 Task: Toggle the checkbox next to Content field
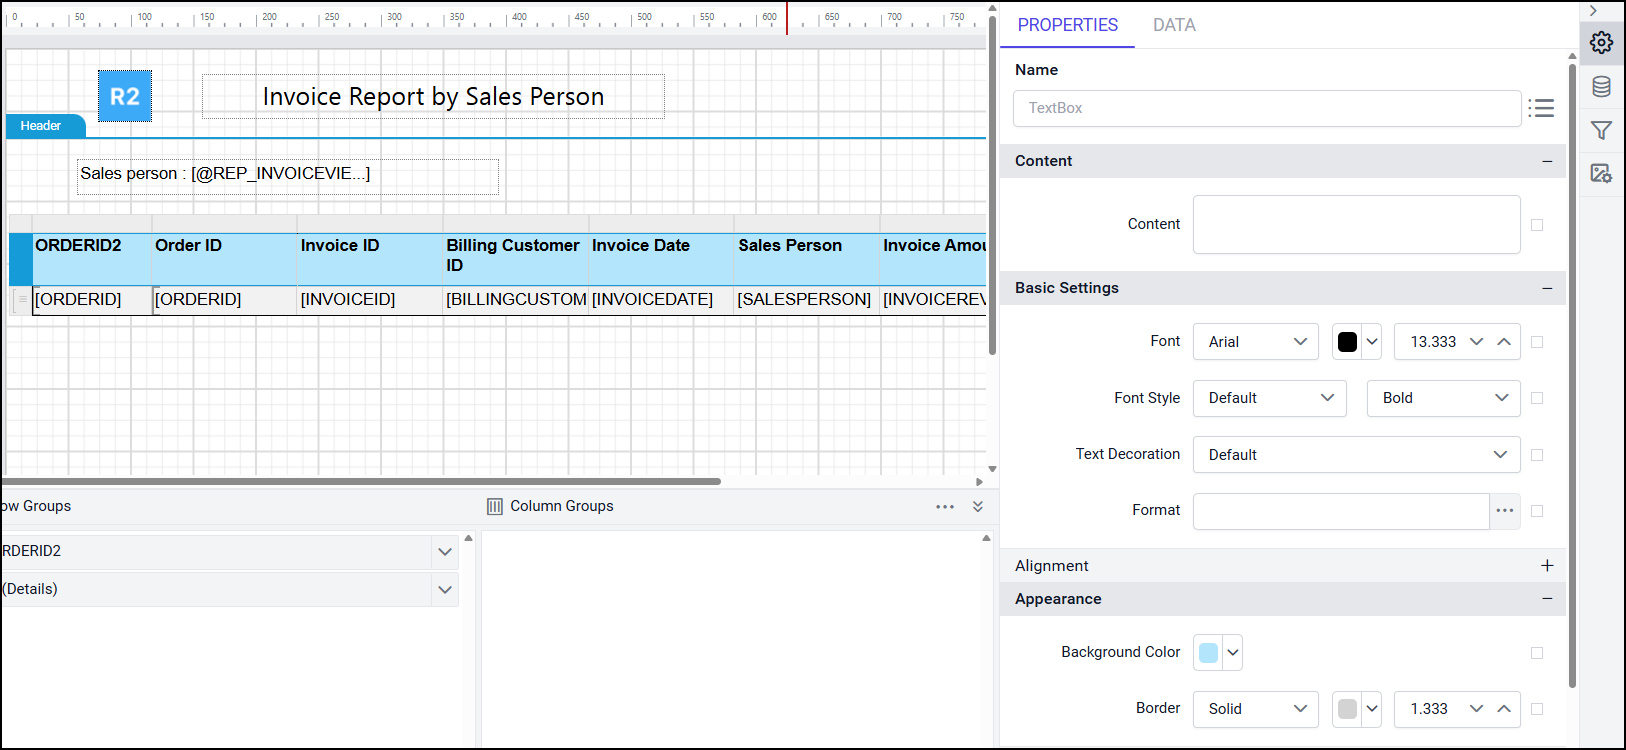tap(1537, 225)
